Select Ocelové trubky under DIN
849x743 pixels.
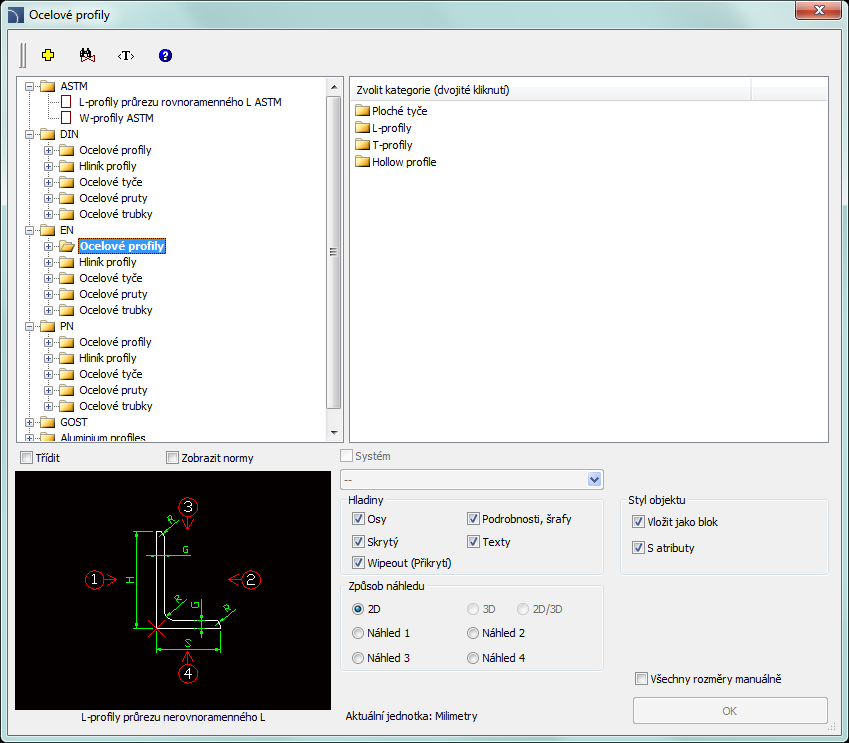[116, 214]
